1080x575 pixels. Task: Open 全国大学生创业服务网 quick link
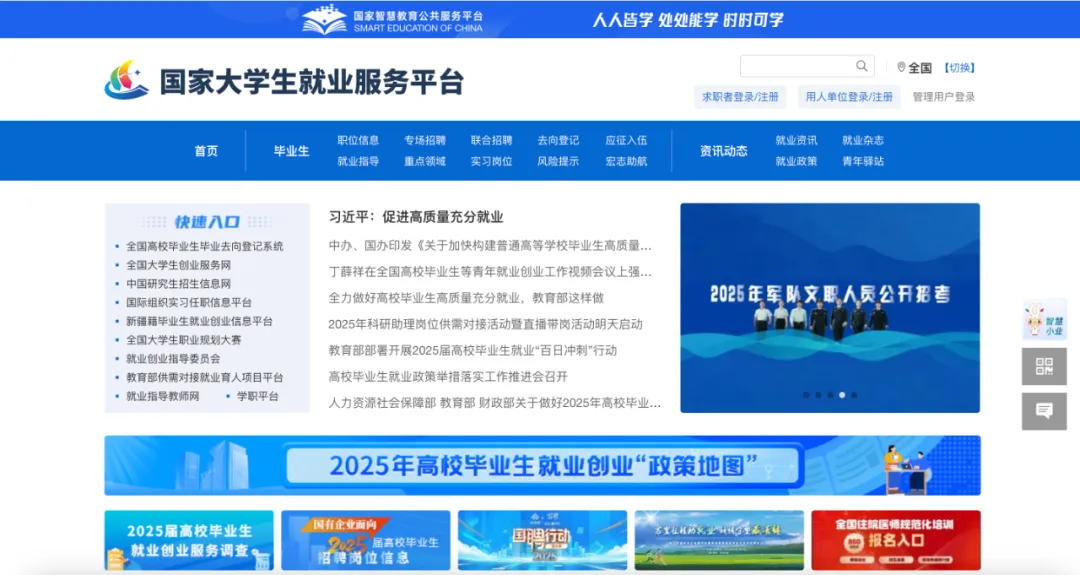click(x=178, y=265)
